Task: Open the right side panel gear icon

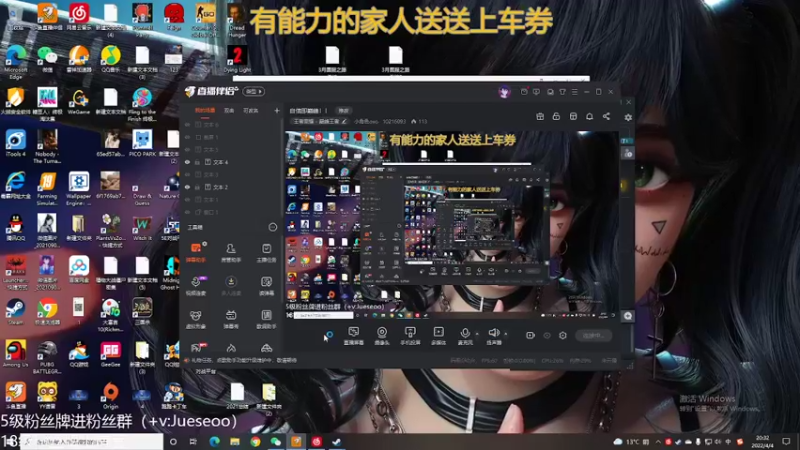Action: click(x=628, y=117)
